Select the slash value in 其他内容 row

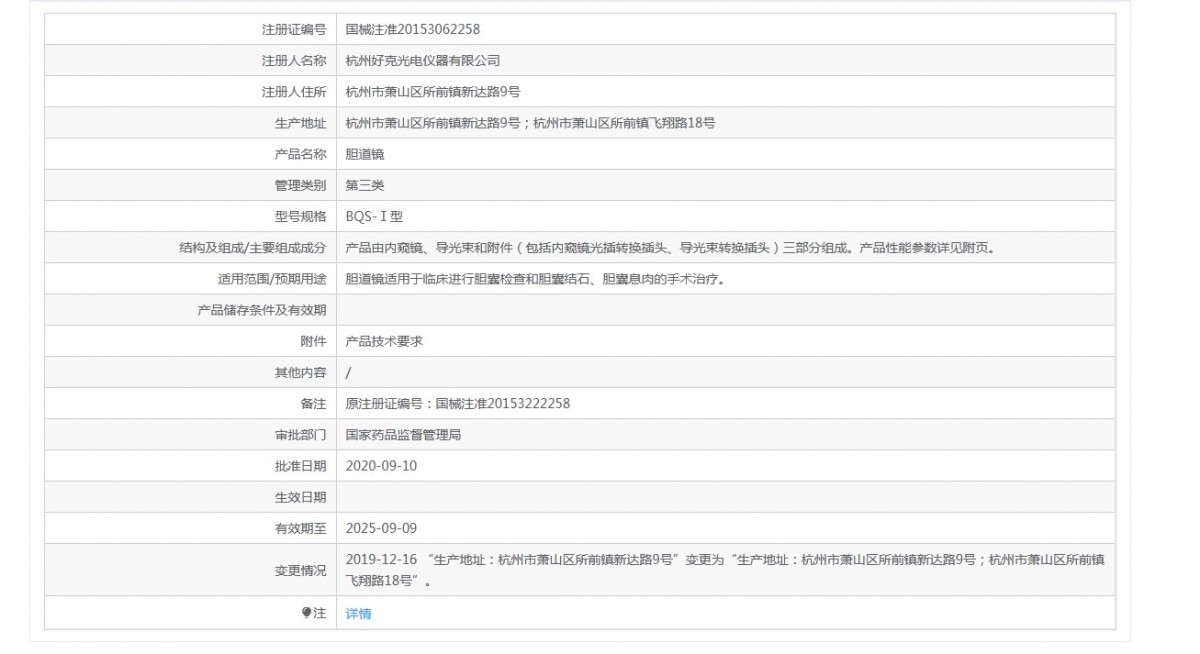[x=348, y=372]
